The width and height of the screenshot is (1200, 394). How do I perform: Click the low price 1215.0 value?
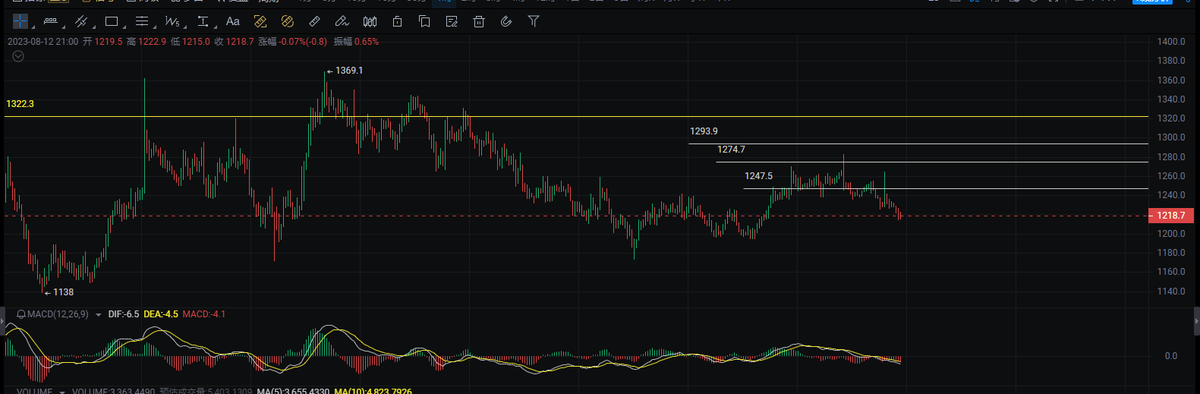pos(196,41)
